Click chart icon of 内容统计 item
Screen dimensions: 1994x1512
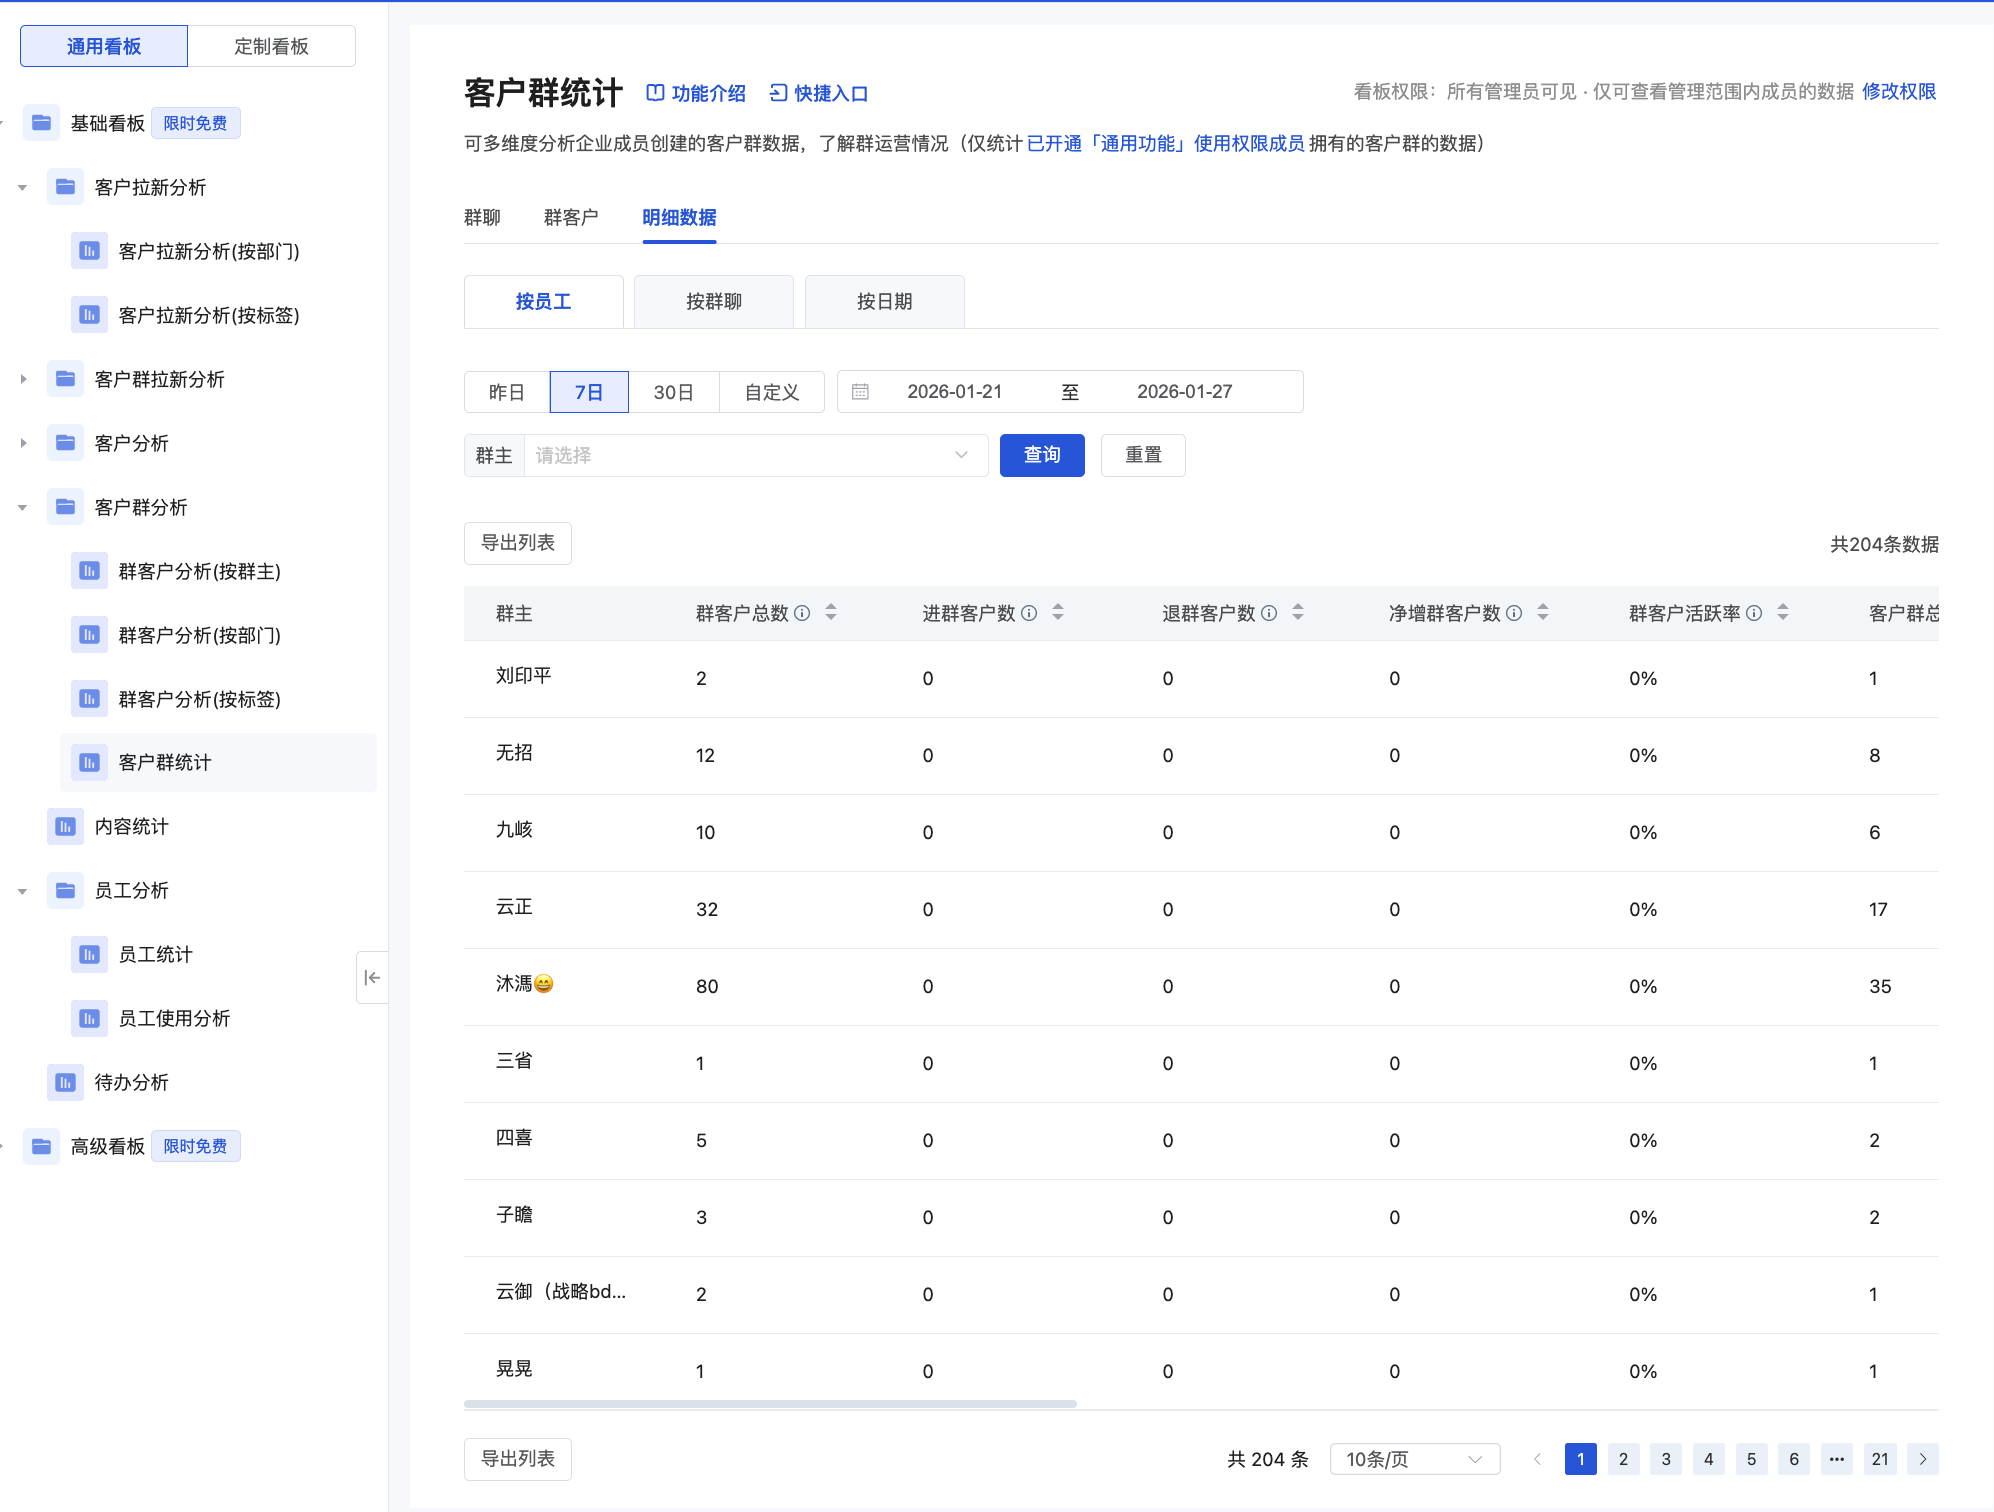click(x=65, y=826)
